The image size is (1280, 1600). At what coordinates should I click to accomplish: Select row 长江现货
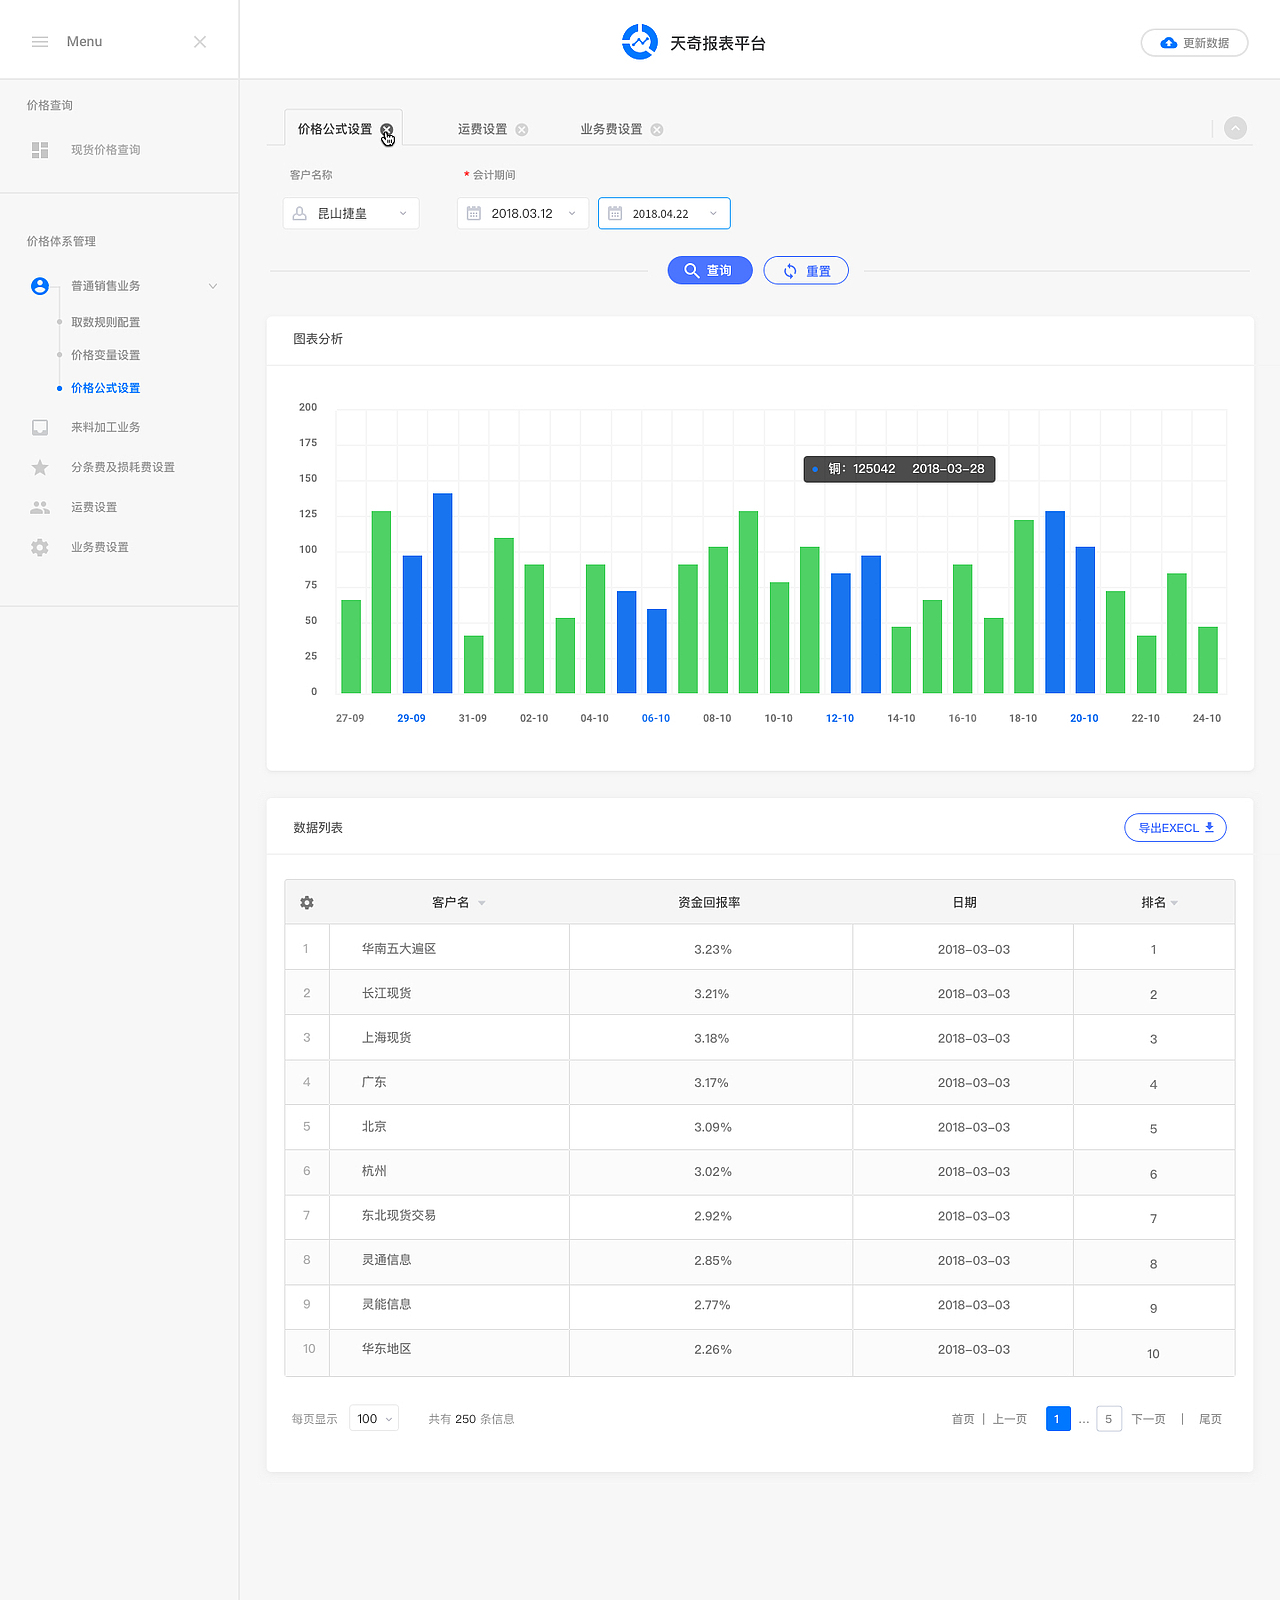click(x=760, y=993)
